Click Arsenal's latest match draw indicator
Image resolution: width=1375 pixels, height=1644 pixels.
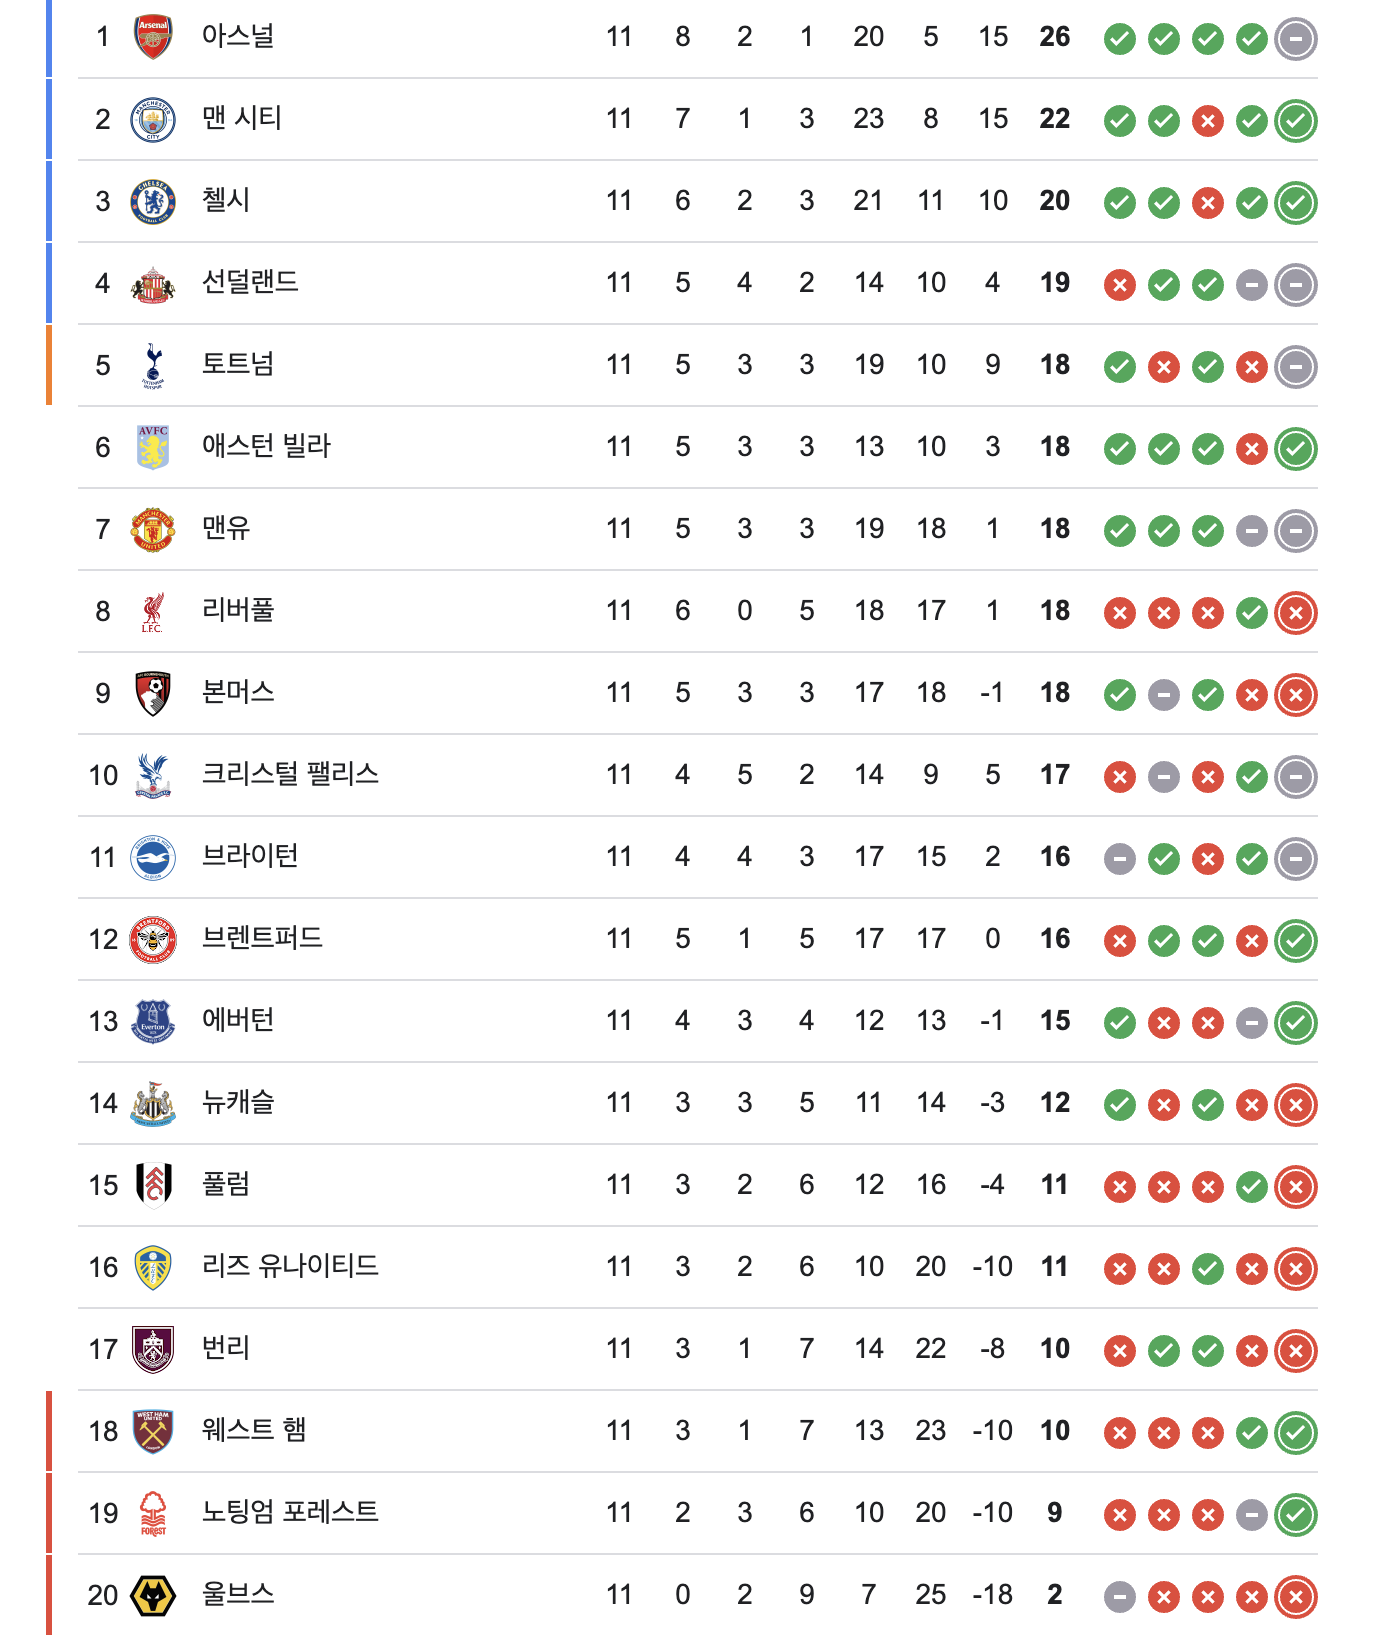coord(1296,39)
